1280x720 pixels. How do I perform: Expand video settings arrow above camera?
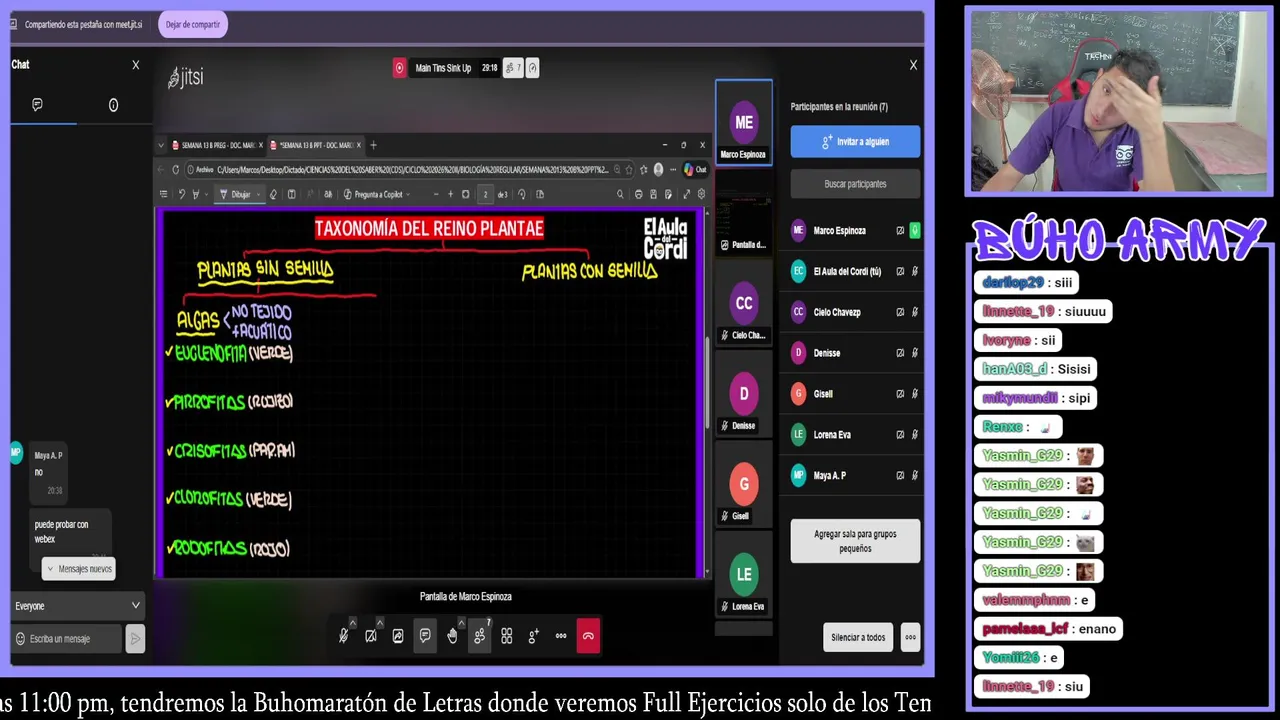click(379, 622)
